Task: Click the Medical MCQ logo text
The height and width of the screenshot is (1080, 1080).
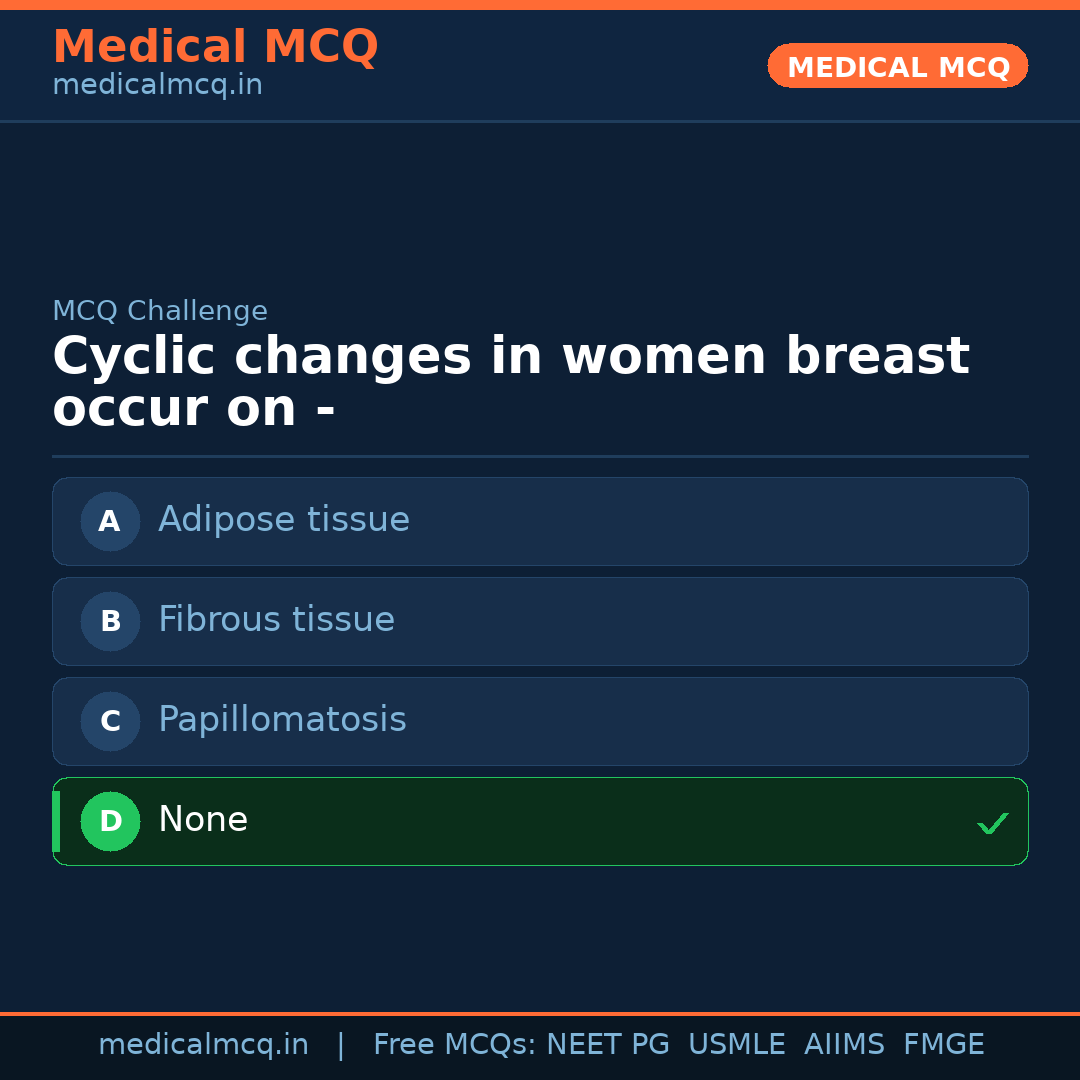Action: point(215,46)
